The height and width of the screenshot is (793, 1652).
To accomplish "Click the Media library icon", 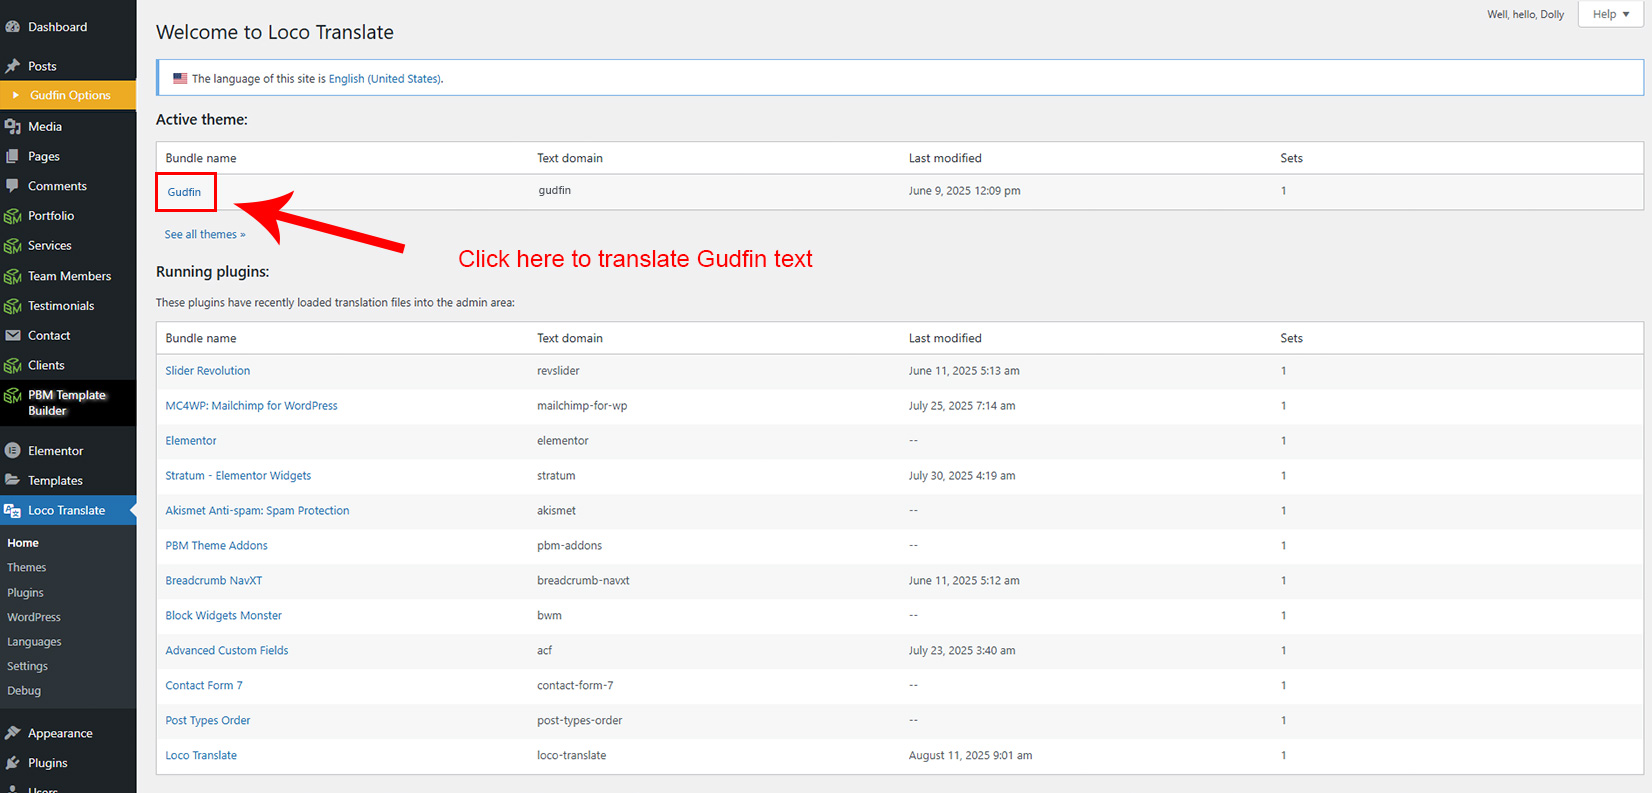I will 13,127.
